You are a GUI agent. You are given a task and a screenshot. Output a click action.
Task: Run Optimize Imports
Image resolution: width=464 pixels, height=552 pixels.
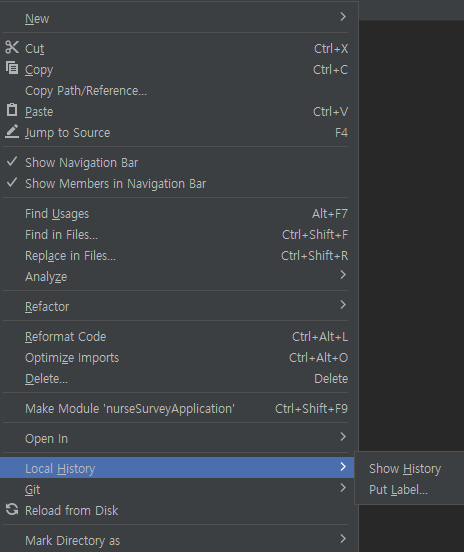177,358
